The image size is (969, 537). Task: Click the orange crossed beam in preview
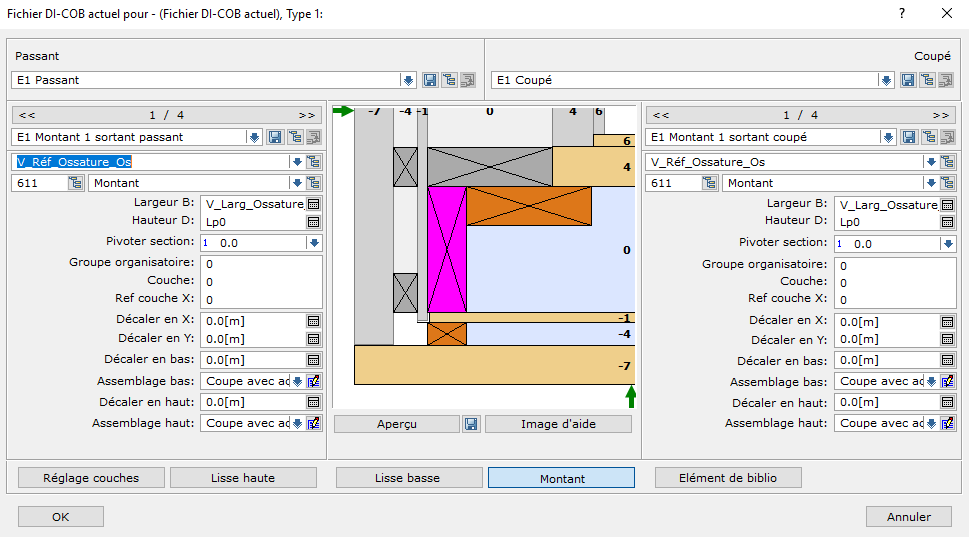529,206
